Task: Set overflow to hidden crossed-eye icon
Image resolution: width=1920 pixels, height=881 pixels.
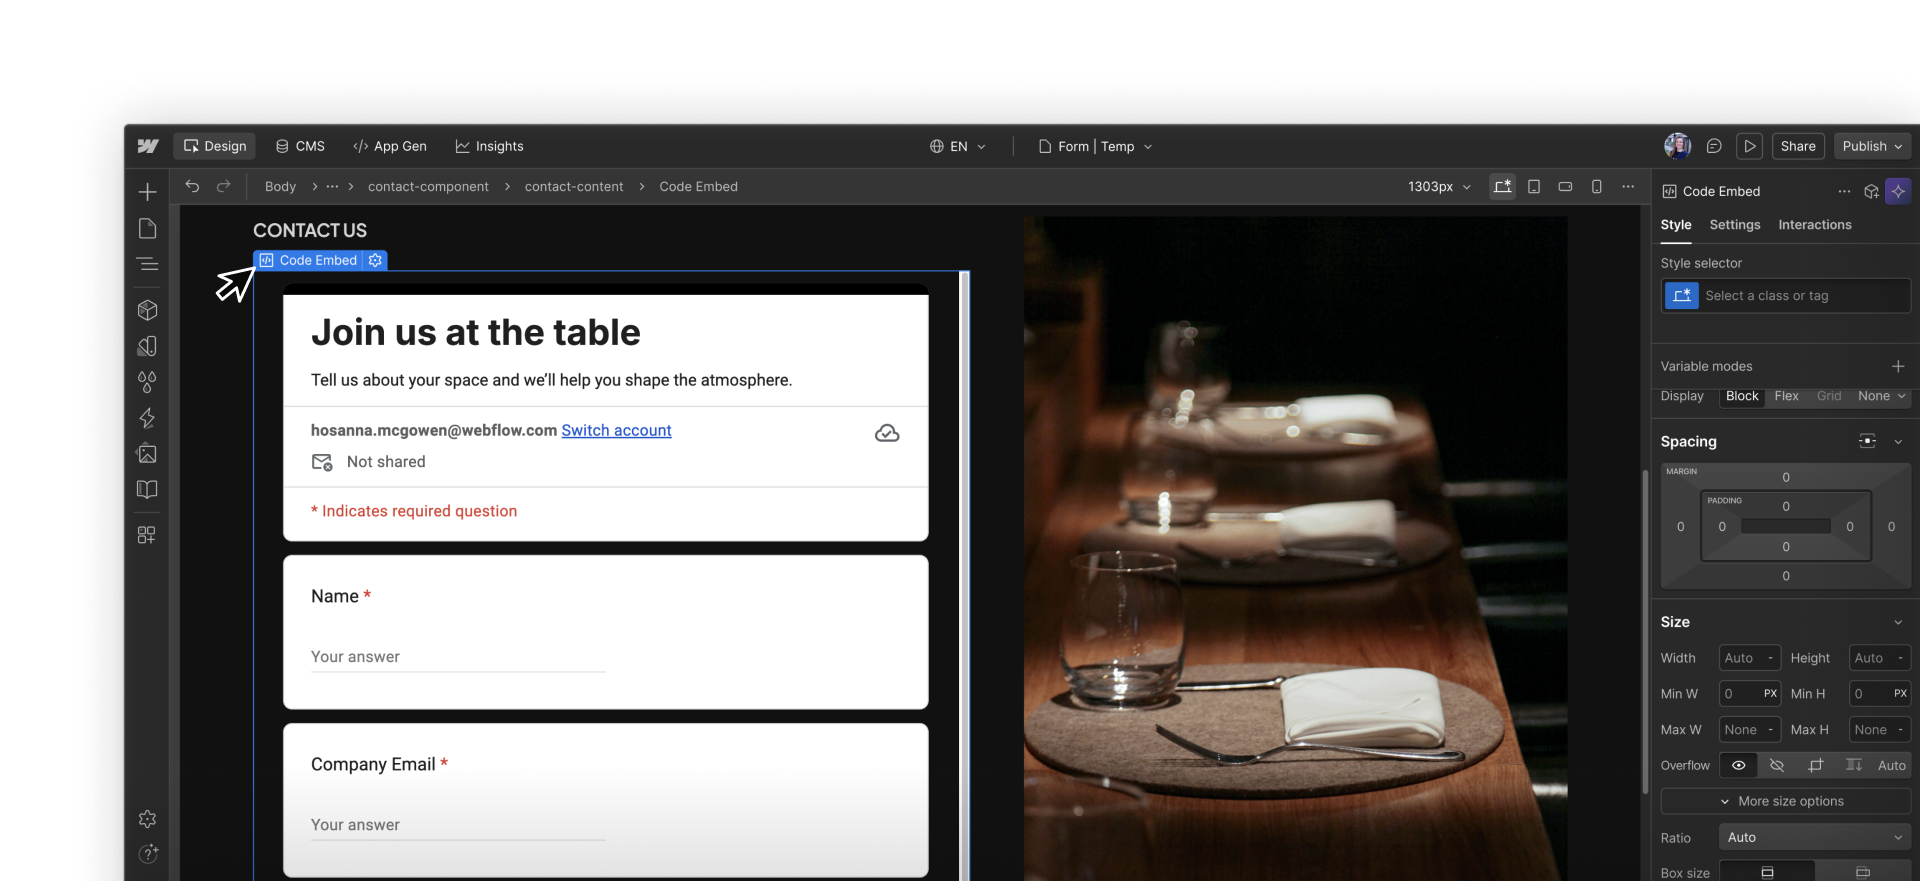Action: [x=1777, y=765]
